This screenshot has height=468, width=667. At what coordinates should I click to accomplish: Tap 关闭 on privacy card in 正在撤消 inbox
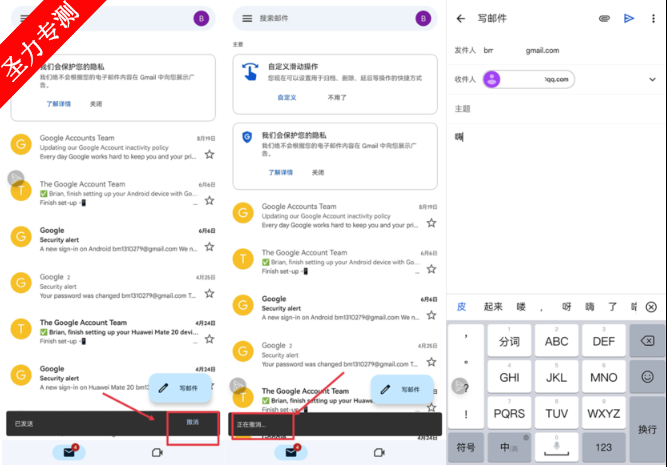point(318,172)
